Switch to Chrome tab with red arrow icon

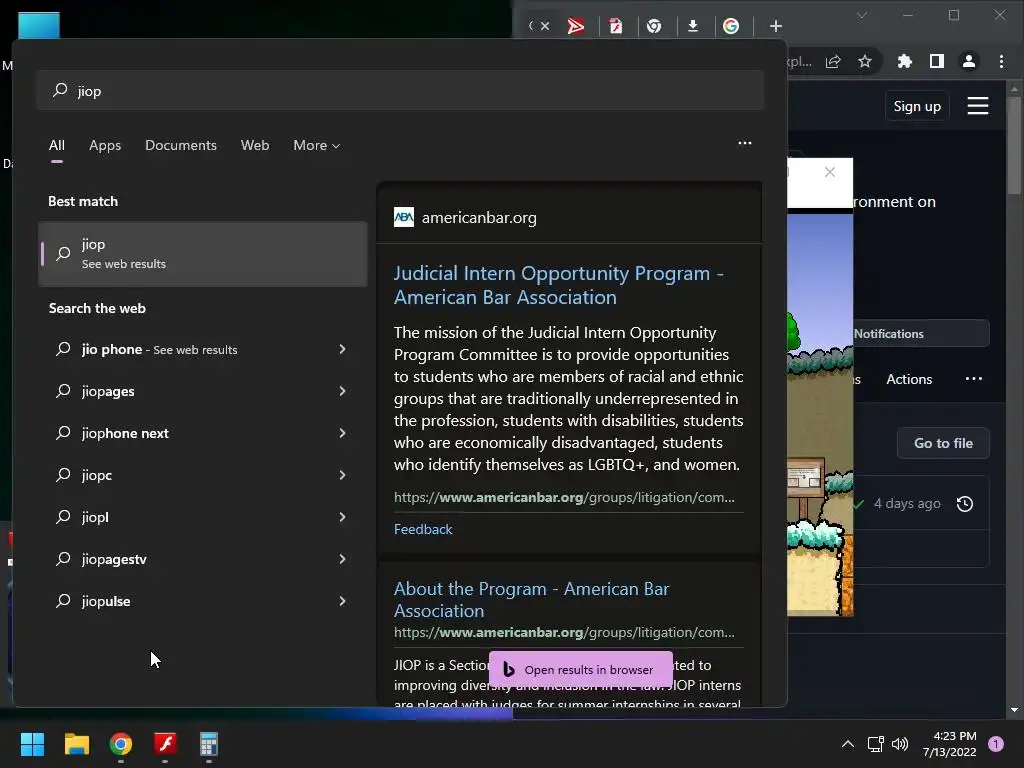coord(576,26)
